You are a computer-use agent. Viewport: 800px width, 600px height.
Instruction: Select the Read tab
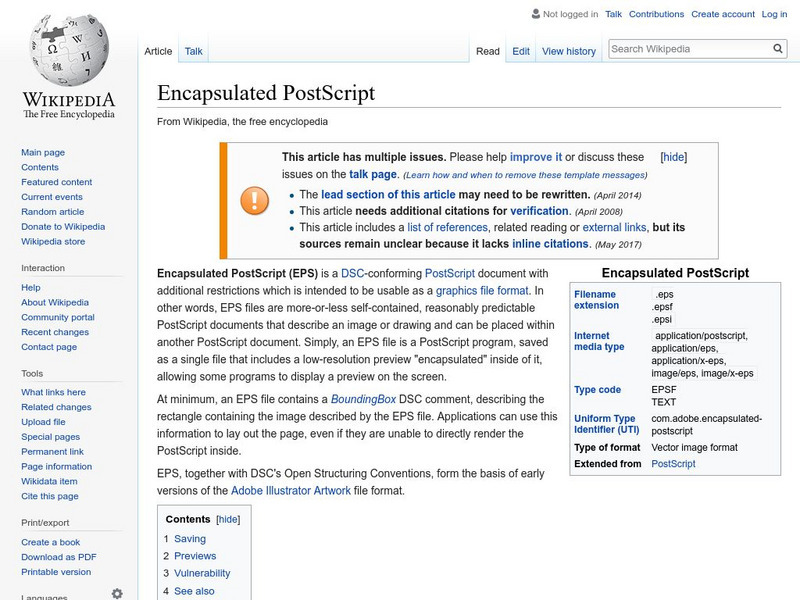488,51
